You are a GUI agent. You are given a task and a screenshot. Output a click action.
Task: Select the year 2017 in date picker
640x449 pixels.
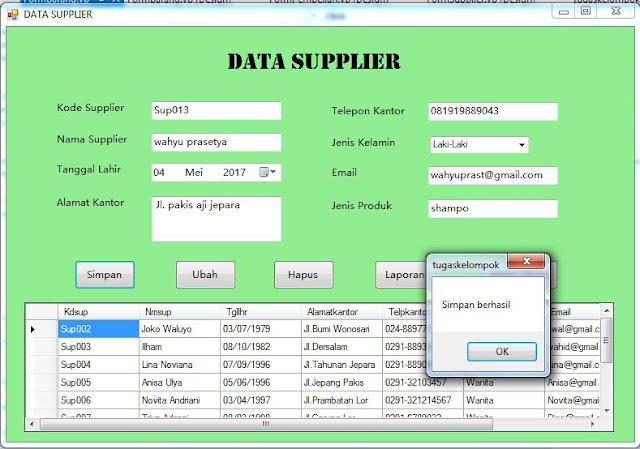234,173
